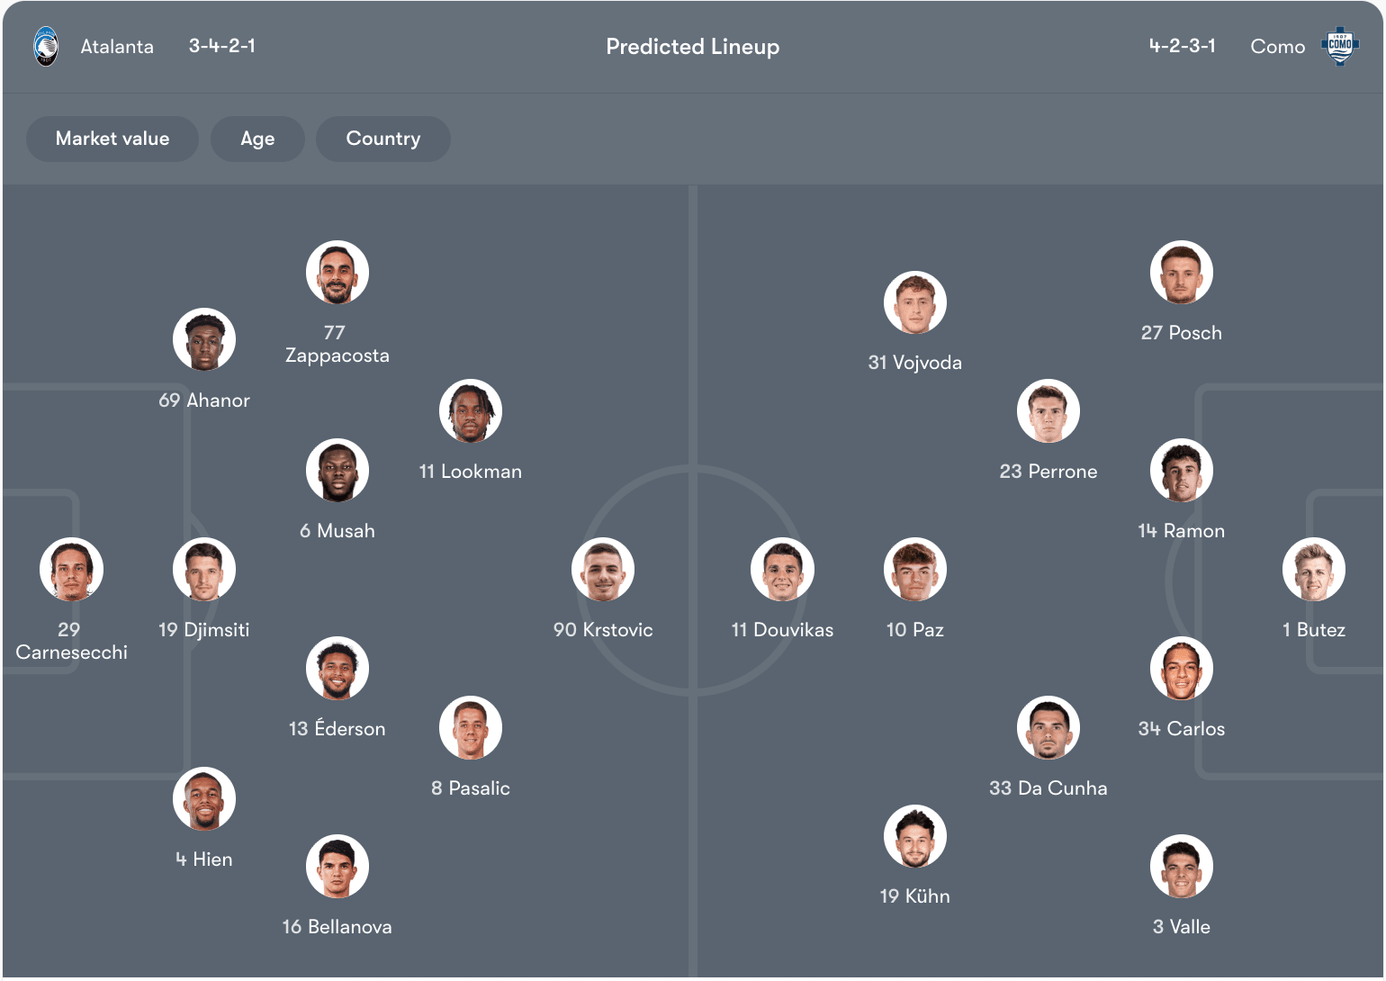Open the Como team name link
This screenshot has height=981, width=1386.
coord(1277,47)
